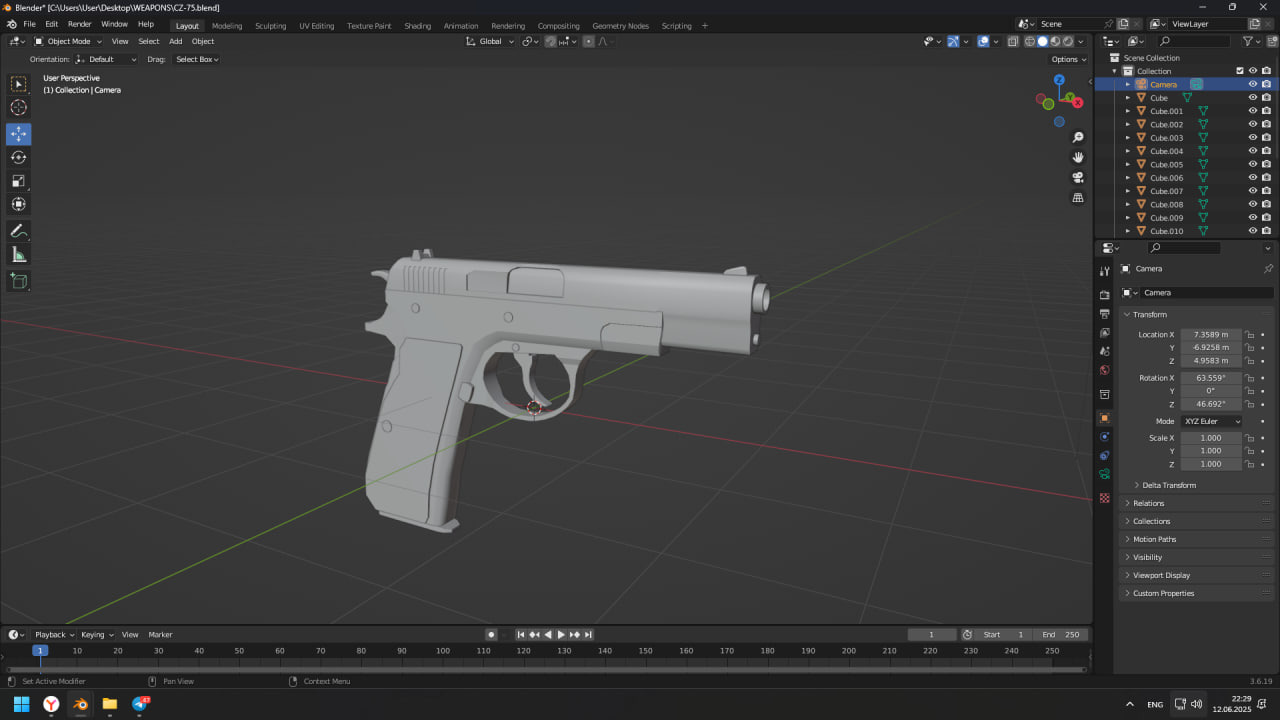1280x720 pixels.
Task: Open the Options dropdown in viewport
Action: click(x=1068, y=59)
